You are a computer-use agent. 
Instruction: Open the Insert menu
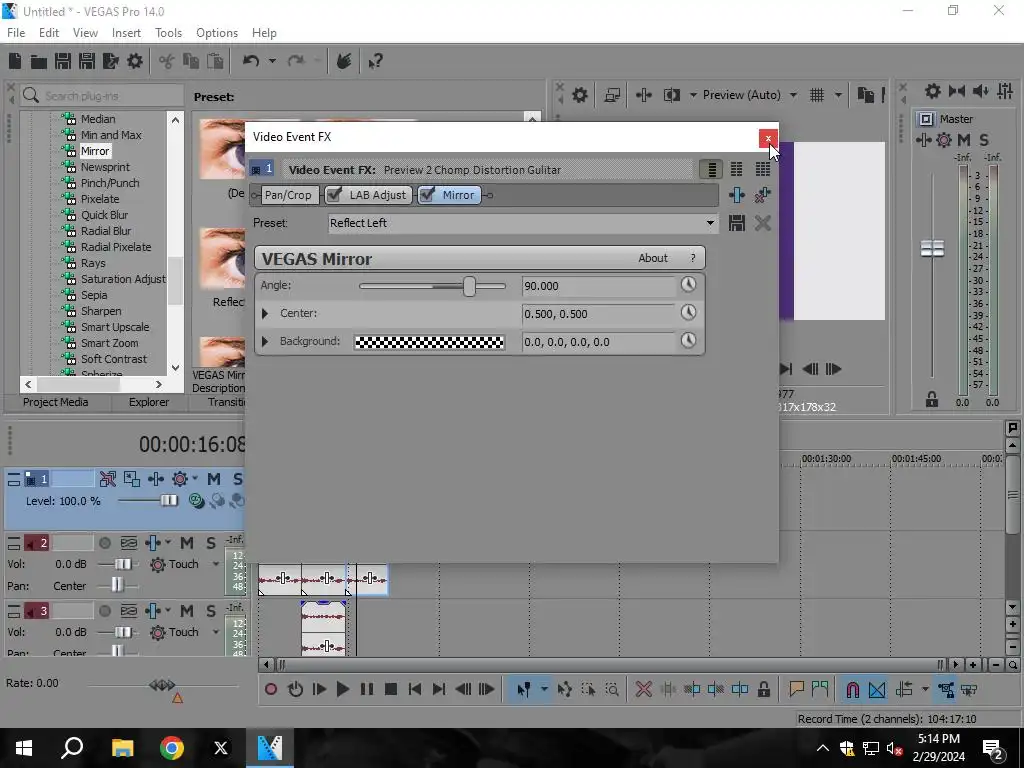point(126,33)
